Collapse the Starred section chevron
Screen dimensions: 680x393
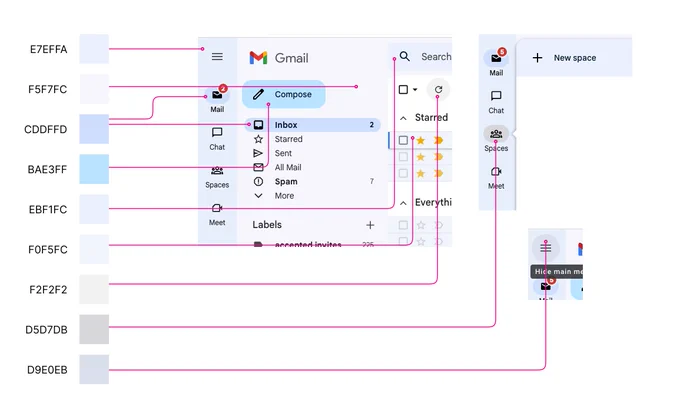[x=403, y=118]
